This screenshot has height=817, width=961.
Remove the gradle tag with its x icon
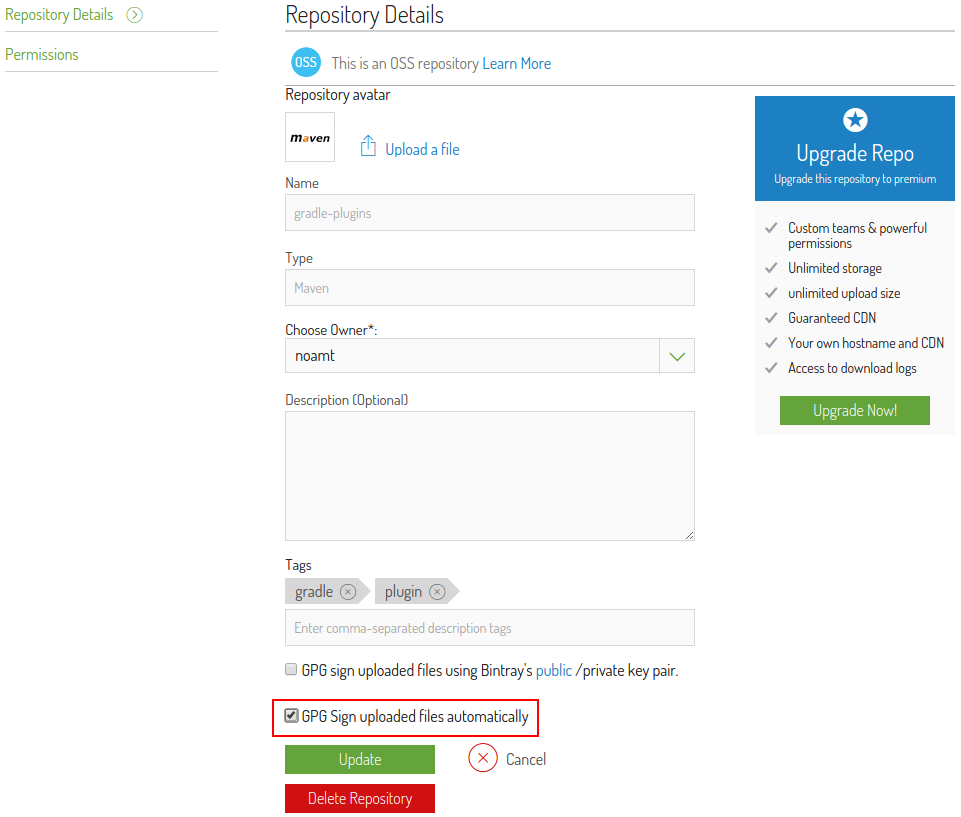(348, 592)
